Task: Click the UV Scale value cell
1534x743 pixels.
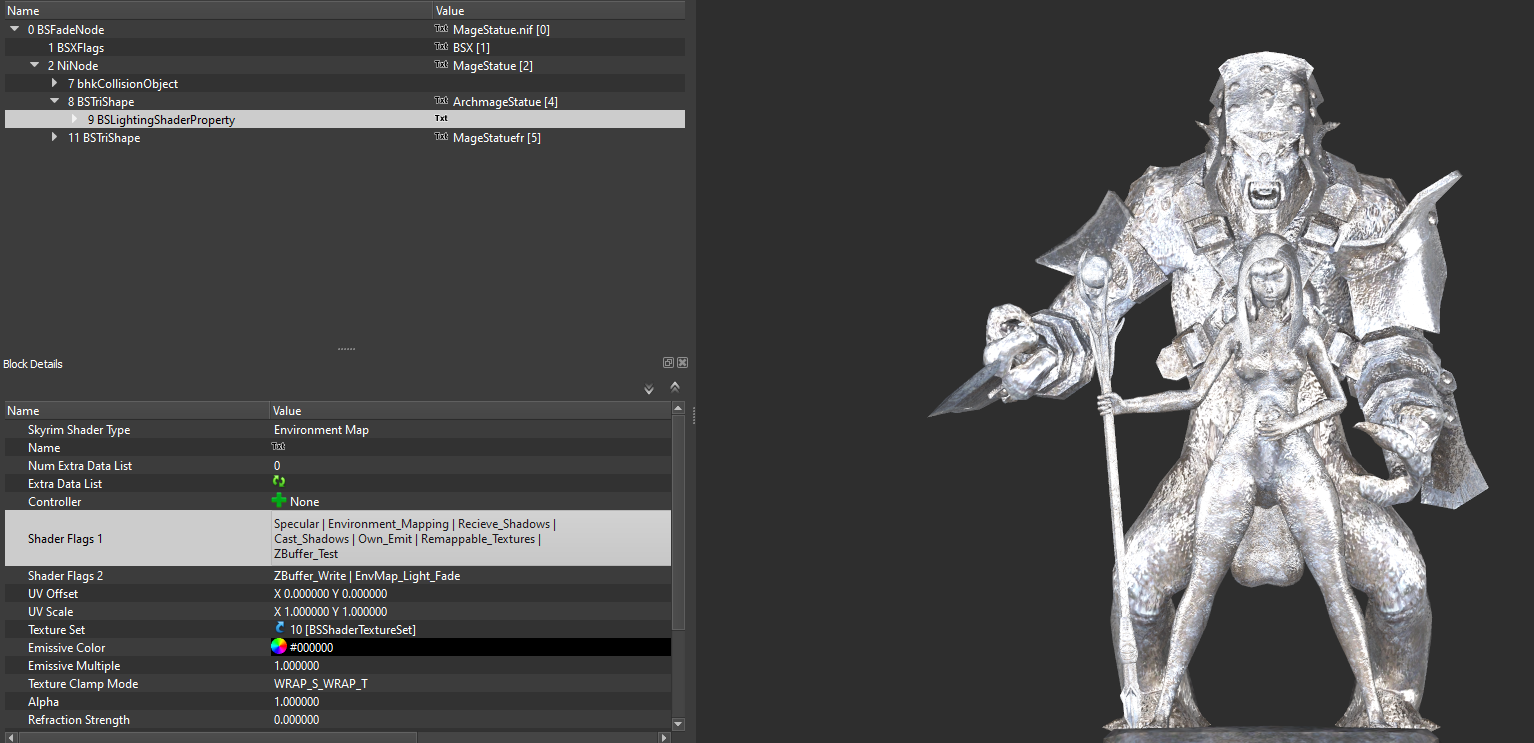Action: click(471, 612)
